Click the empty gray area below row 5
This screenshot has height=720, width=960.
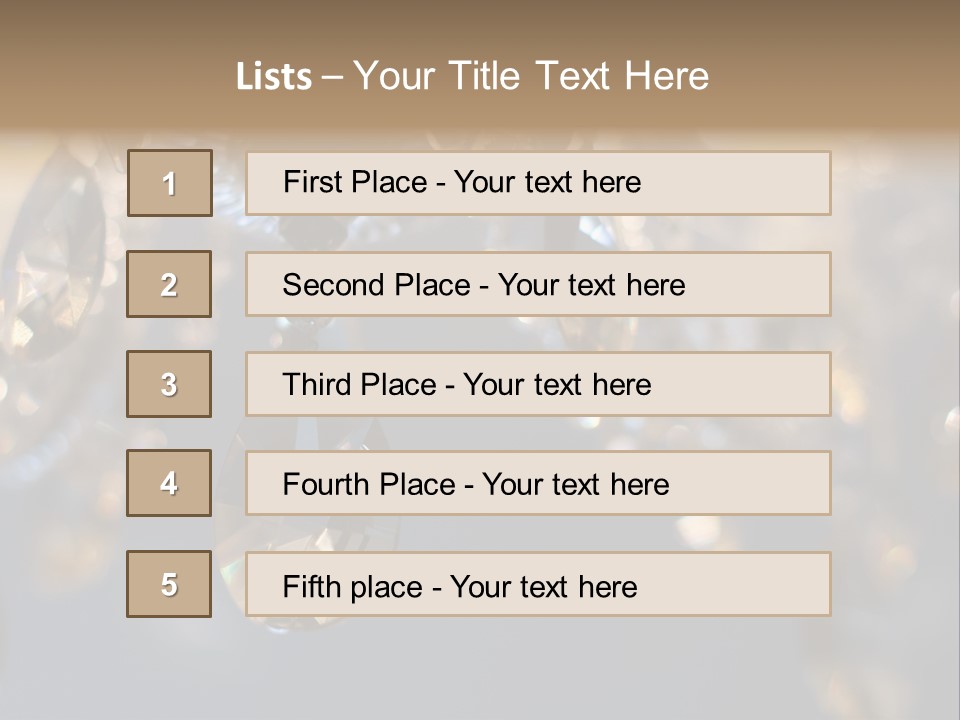point(480,668)
